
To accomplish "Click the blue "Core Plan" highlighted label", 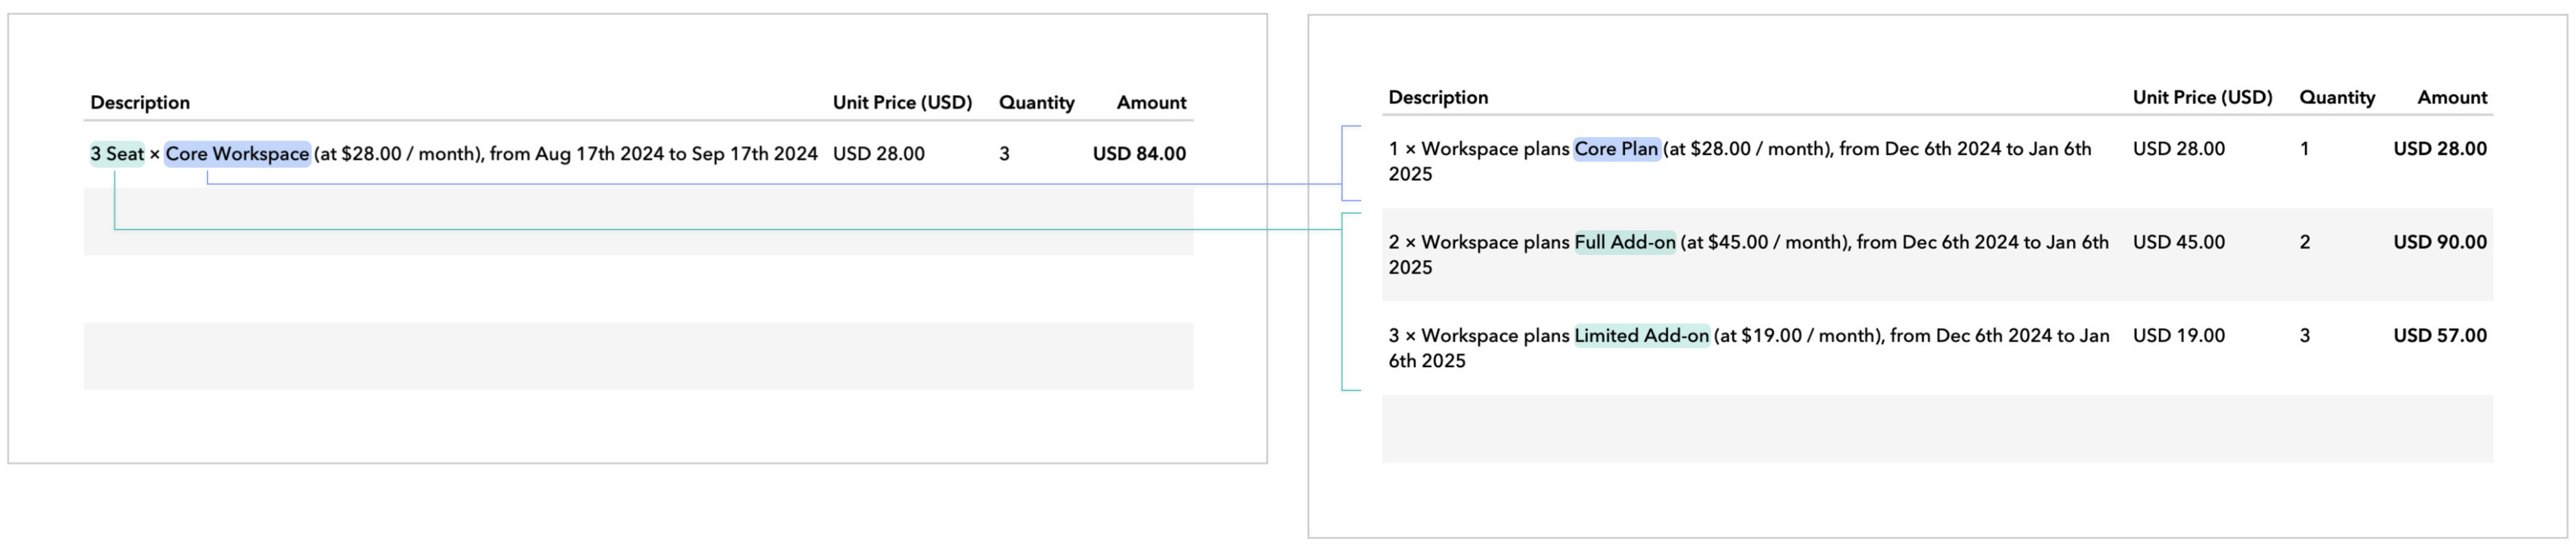I will (x=1616, y=149).
